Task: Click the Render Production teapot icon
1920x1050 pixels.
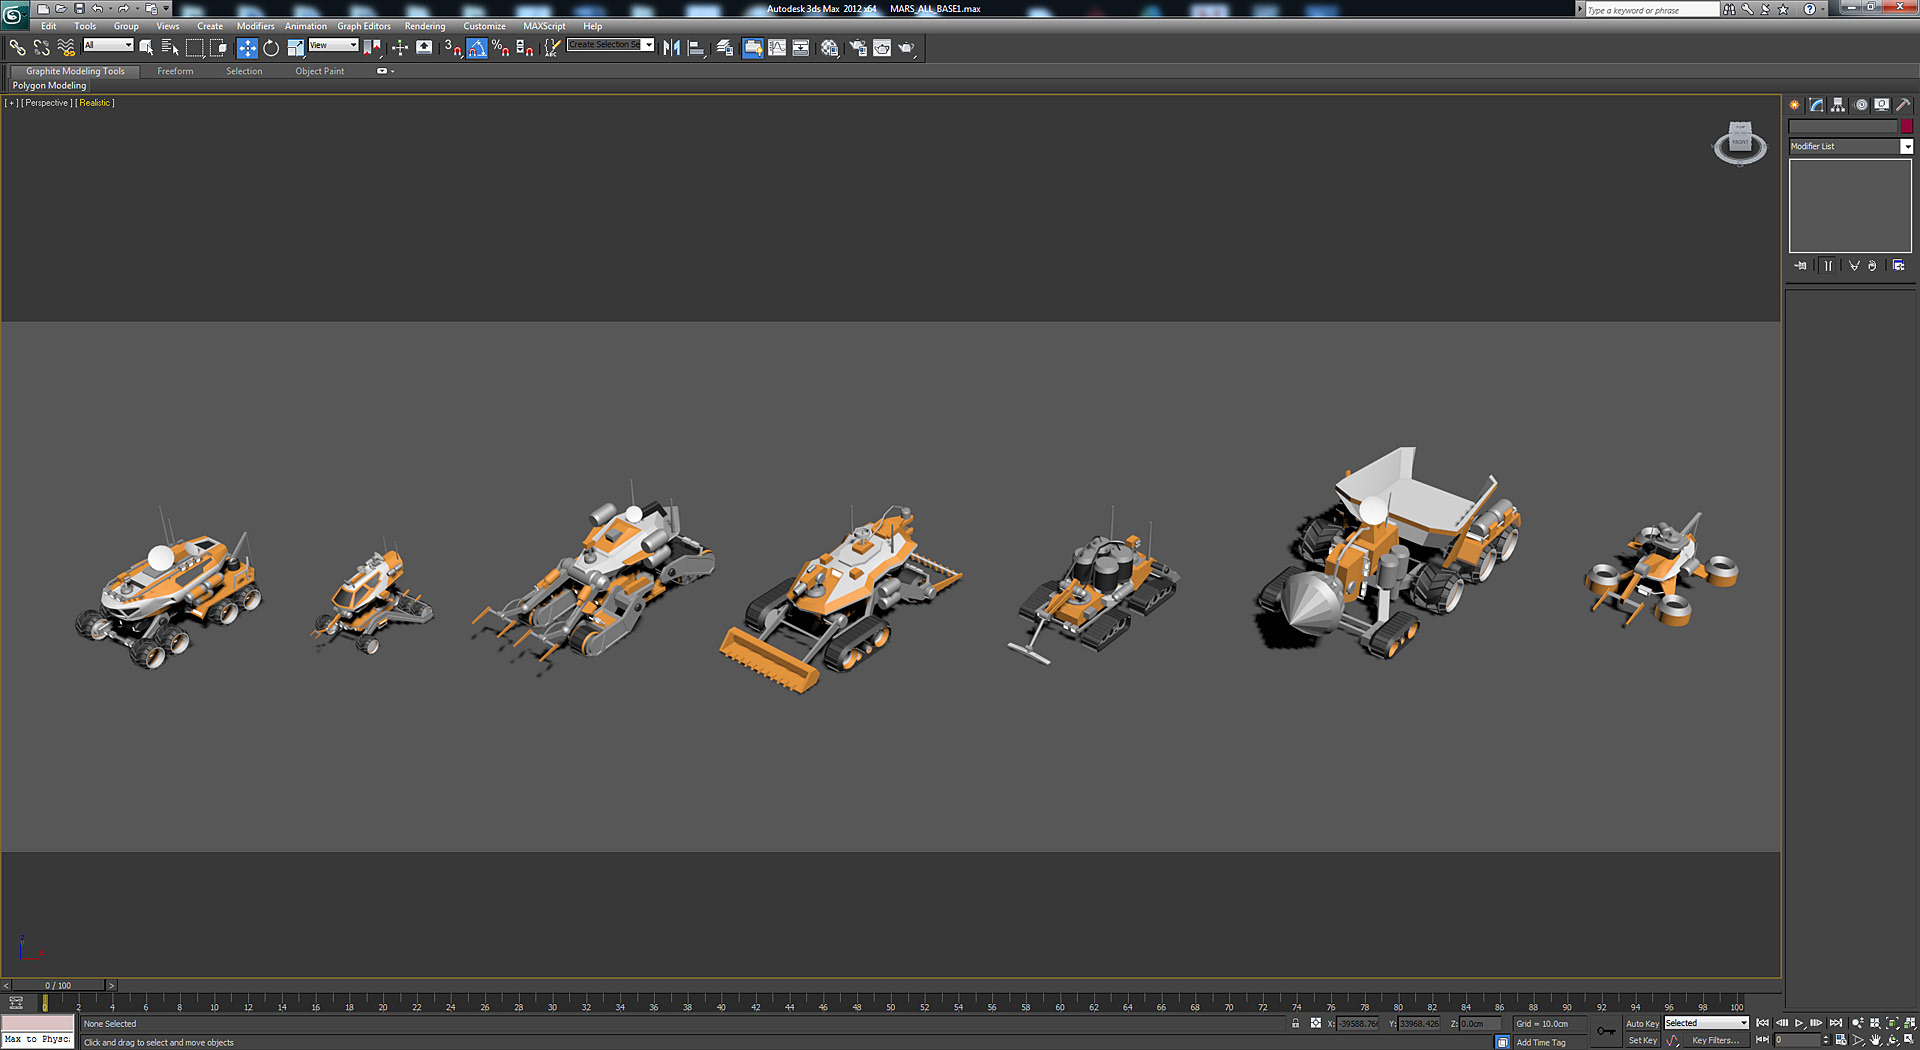Action: 905,47
